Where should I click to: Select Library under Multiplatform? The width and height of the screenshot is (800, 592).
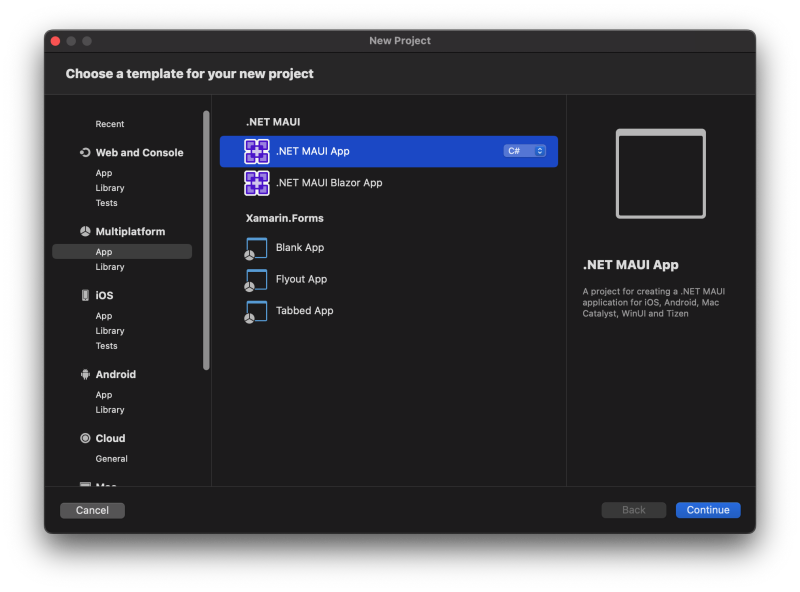(x=110, y=267)
